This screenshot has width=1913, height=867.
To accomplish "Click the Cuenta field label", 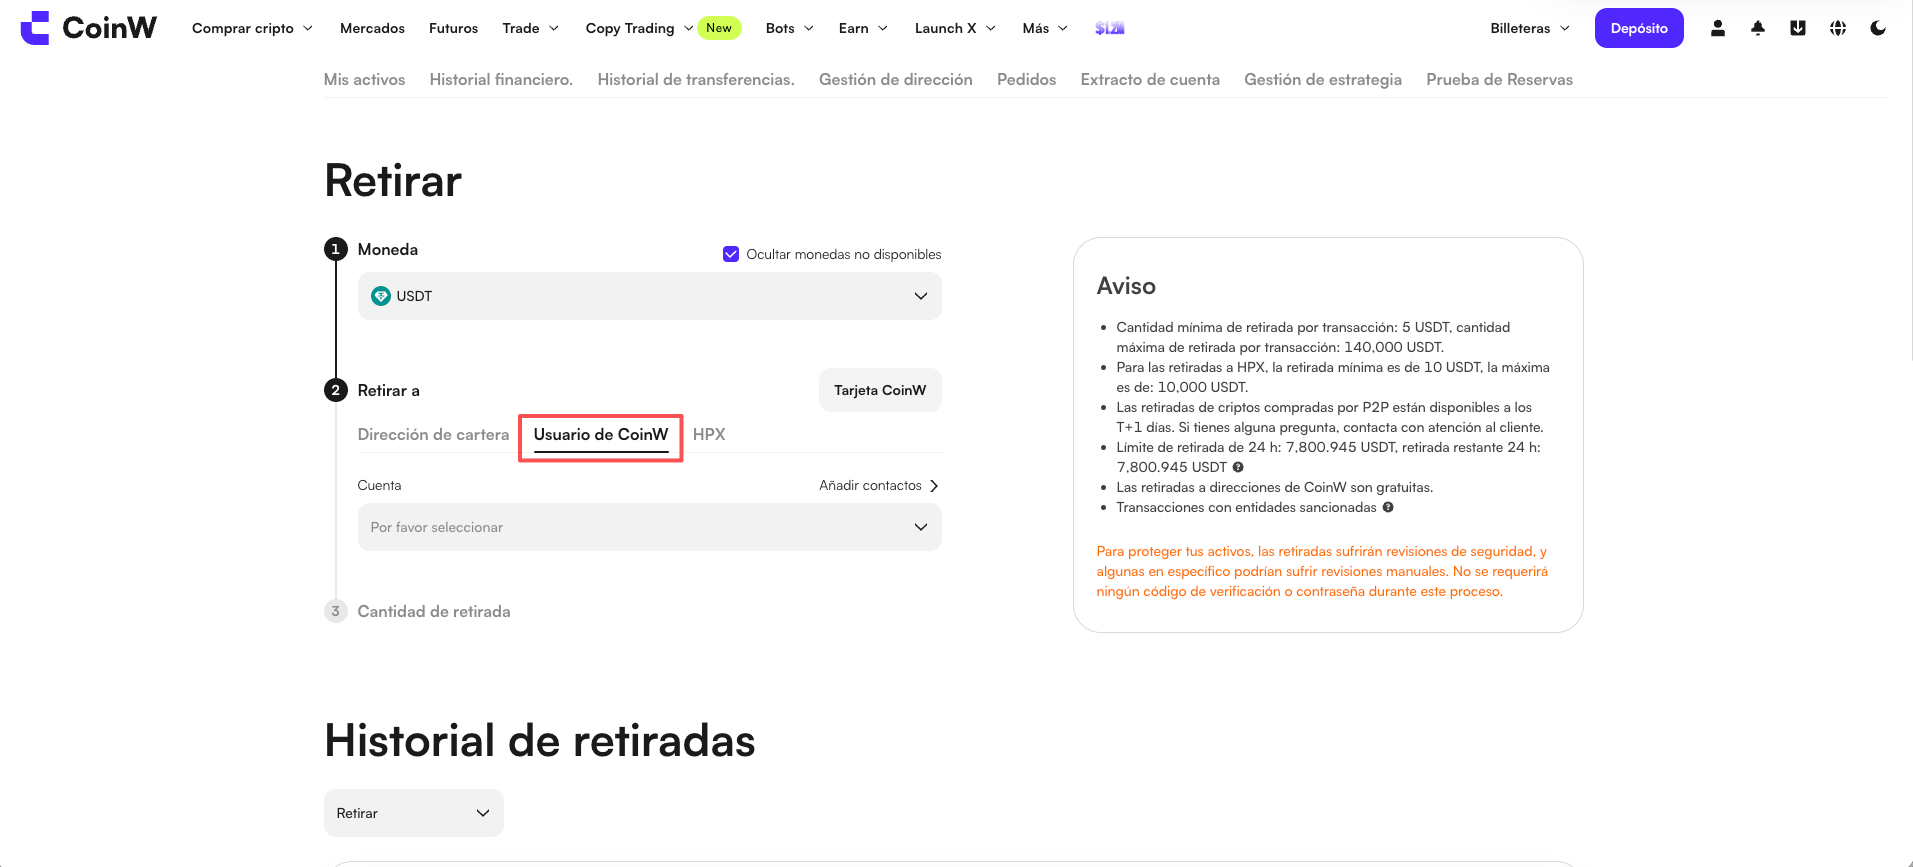I will coord(379,486).
